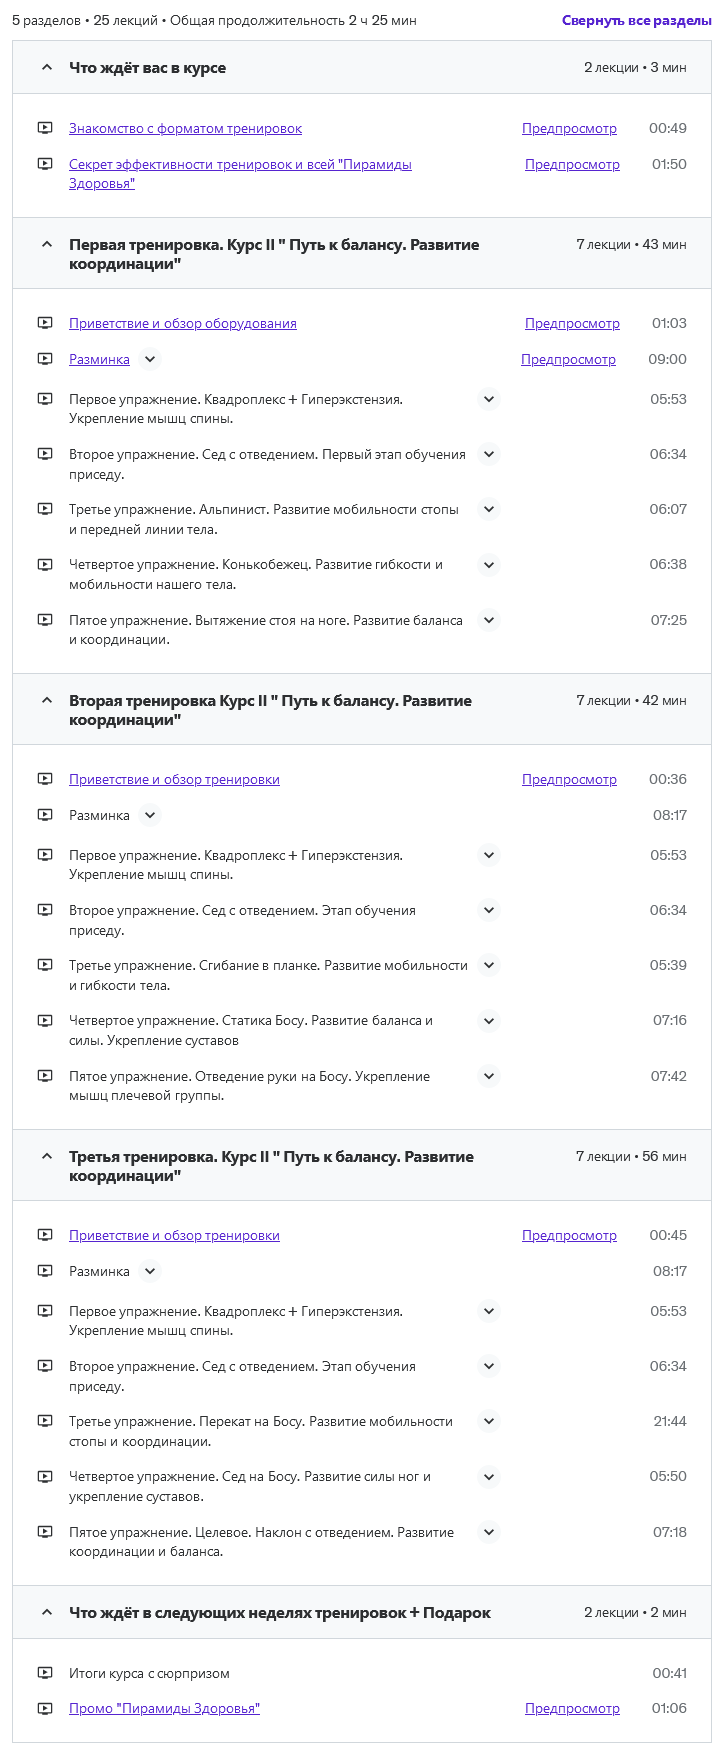This screenshot has height=1756, width=724.
Task: Click video icon beside «Третье упражнение. Альпинист»
Action: click(45, 509)
